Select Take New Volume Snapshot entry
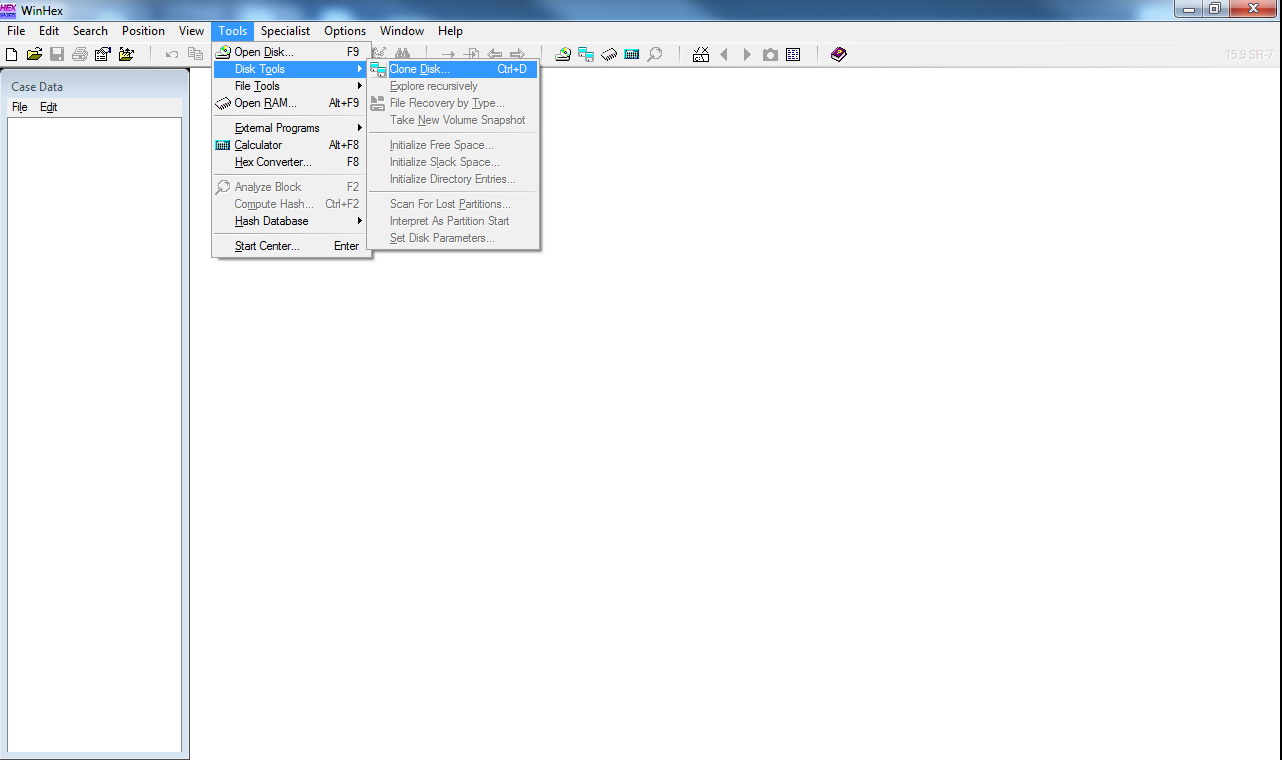Image resolution: width=1282 pixels, height=760 pixels. [453, 120]
